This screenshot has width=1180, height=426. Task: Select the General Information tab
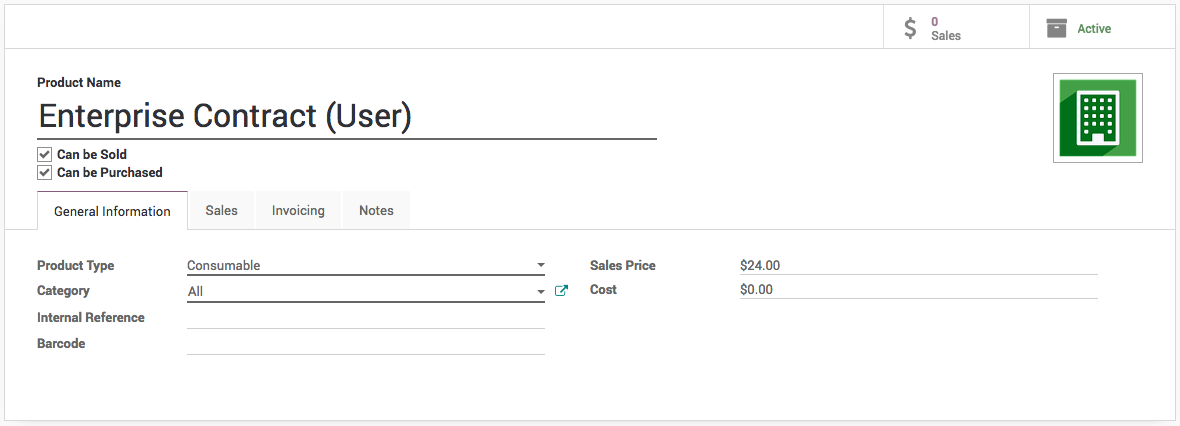[112, 212]
